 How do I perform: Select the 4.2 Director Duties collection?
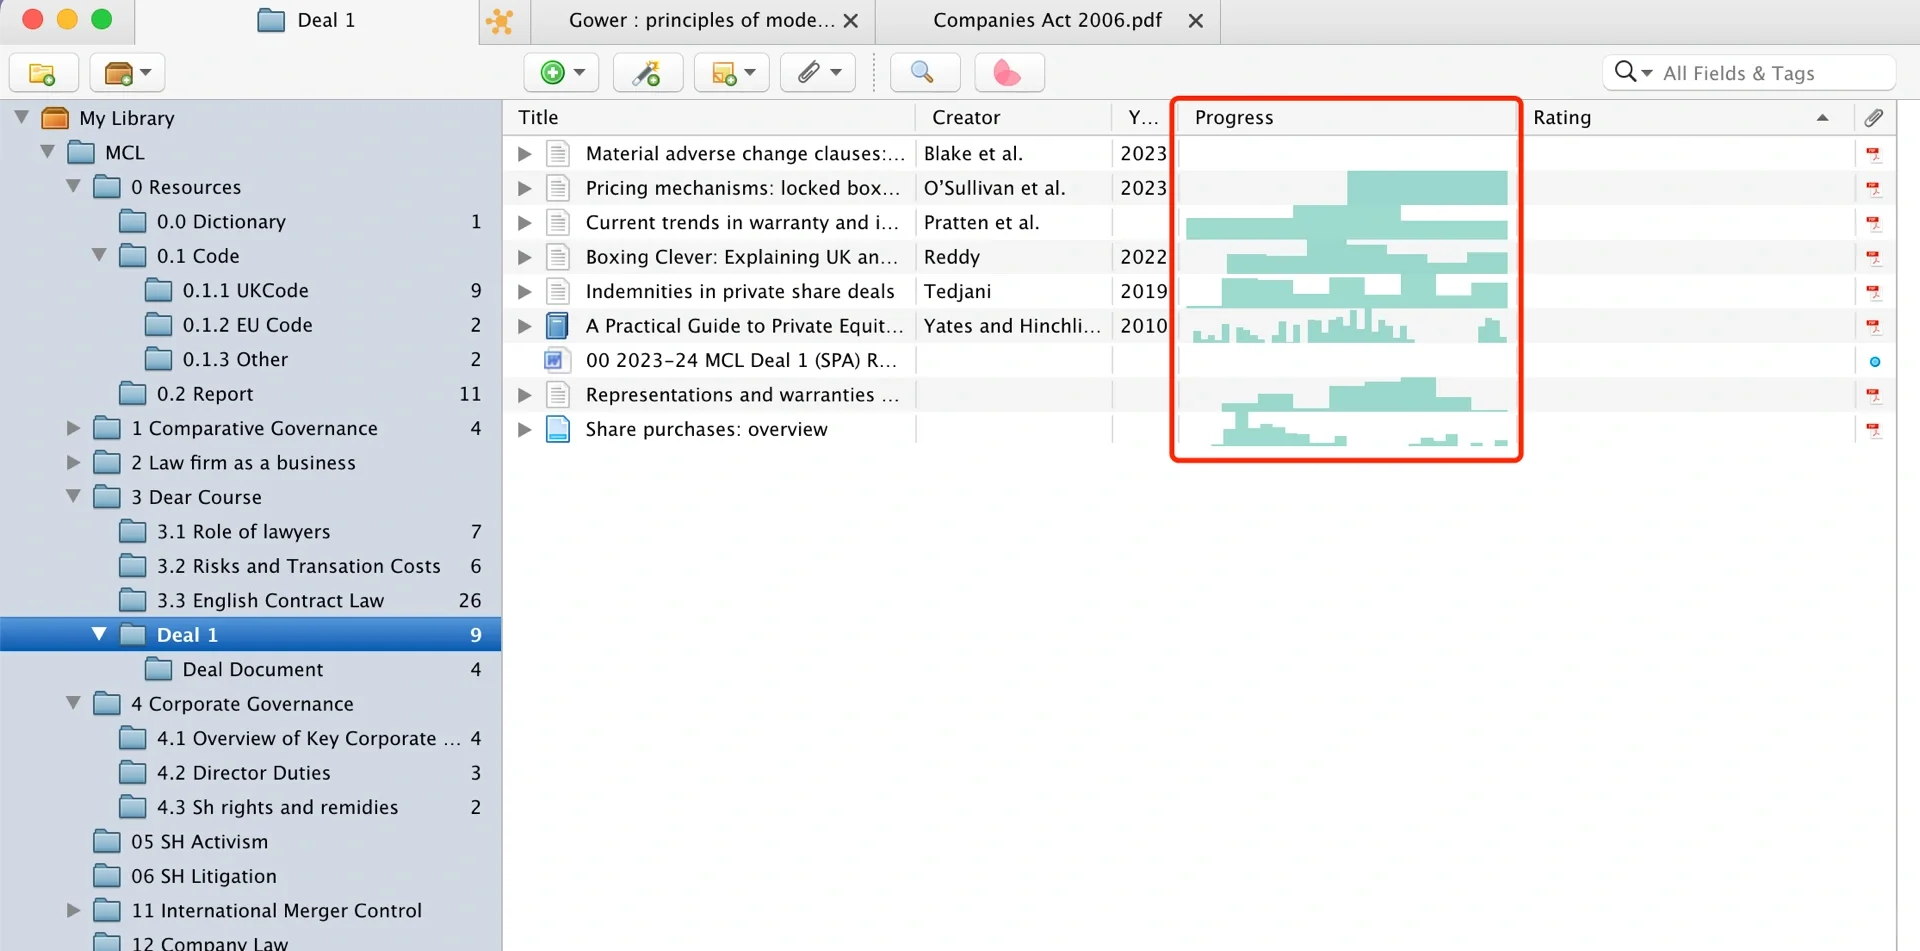[250, 773]
